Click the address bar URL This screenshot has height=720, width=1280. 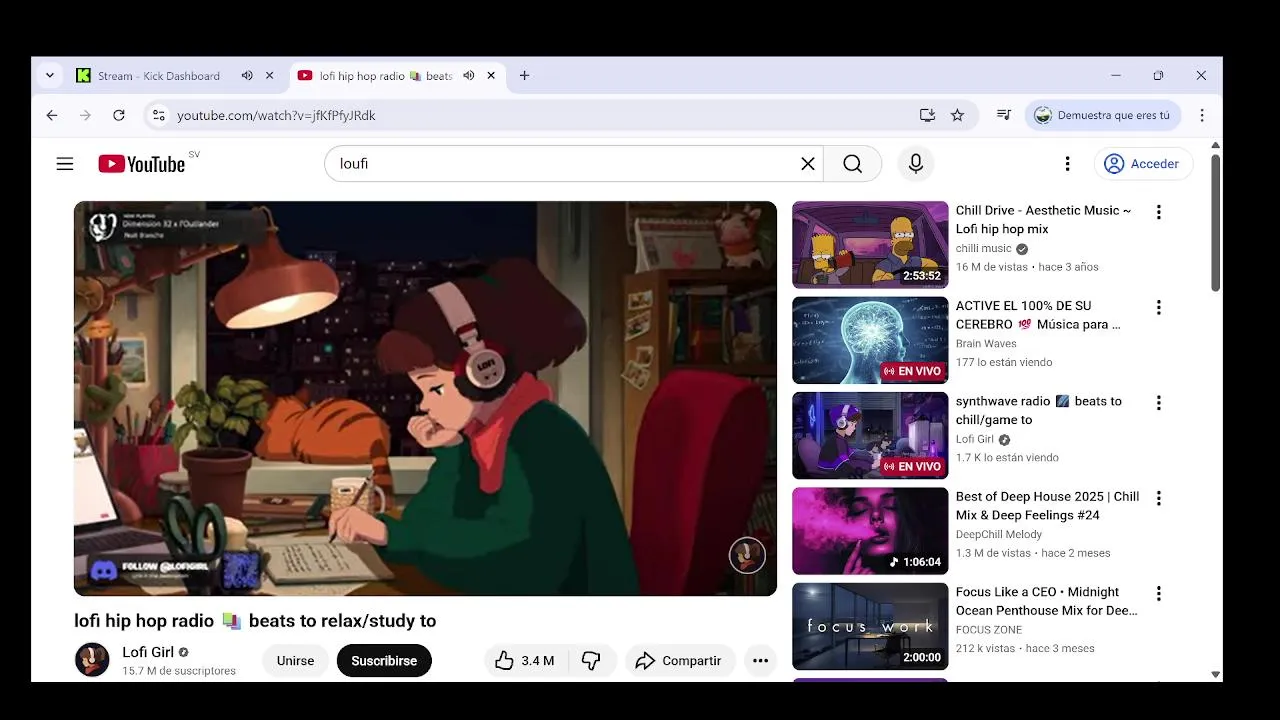tap(276, 115)
